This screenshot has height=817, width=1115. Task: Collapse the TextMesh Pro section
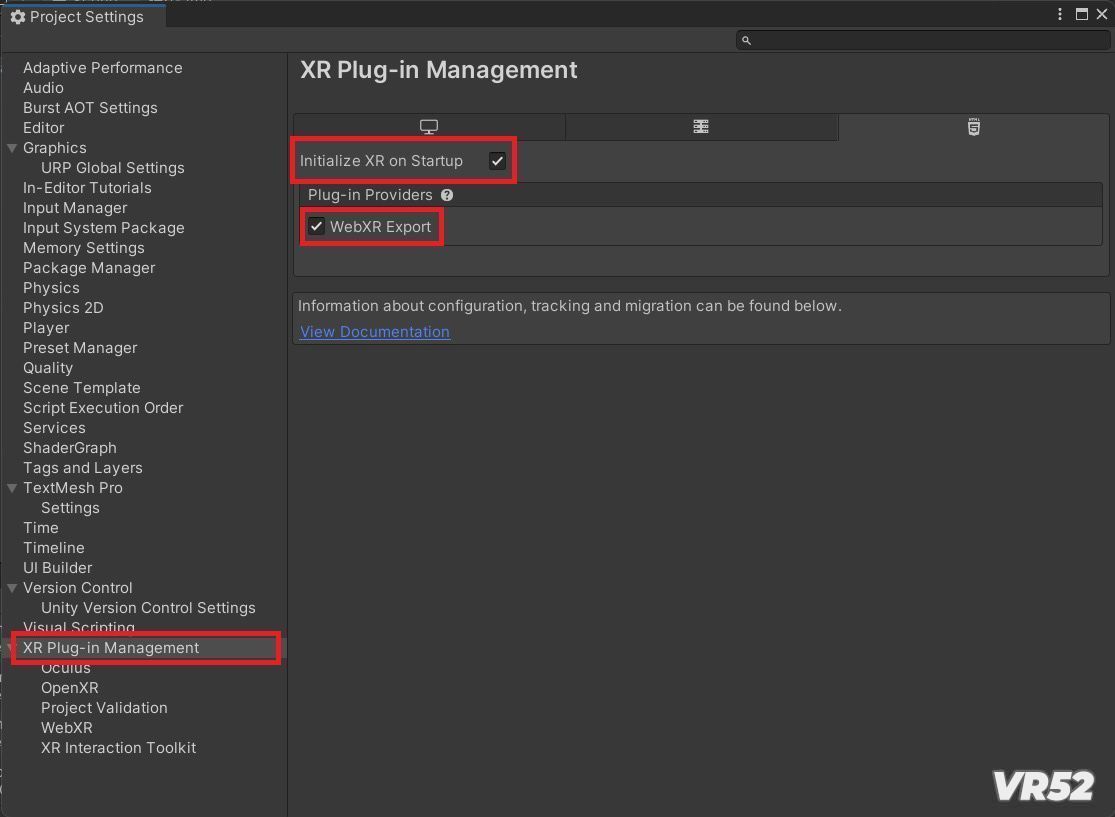[12, 488]
